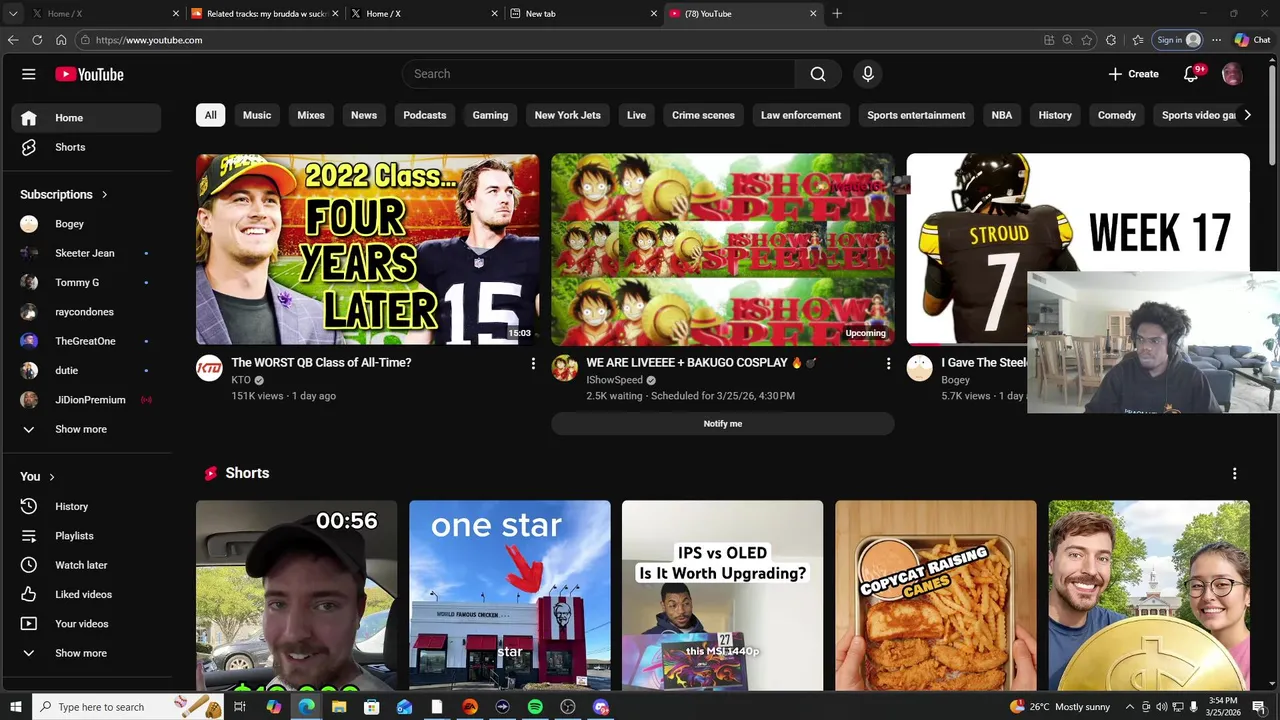Open File Explorer from the taskbar
This screenshot has height=720, width=1280.
pyautogui.click(x=339, y=707)
